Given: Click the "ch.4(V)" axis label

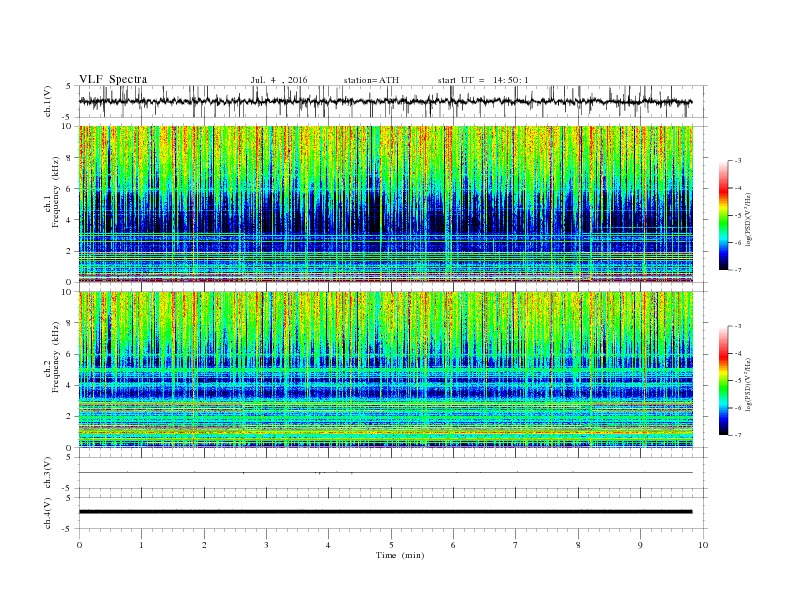Looking at the screenshot, I should pos(47,513).
